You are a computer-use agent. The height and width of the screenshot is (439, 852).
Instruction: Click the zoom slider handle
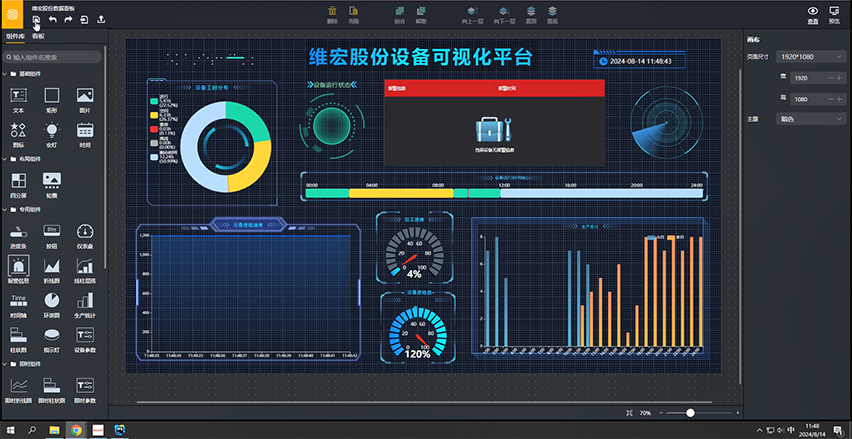pos(690,413)
